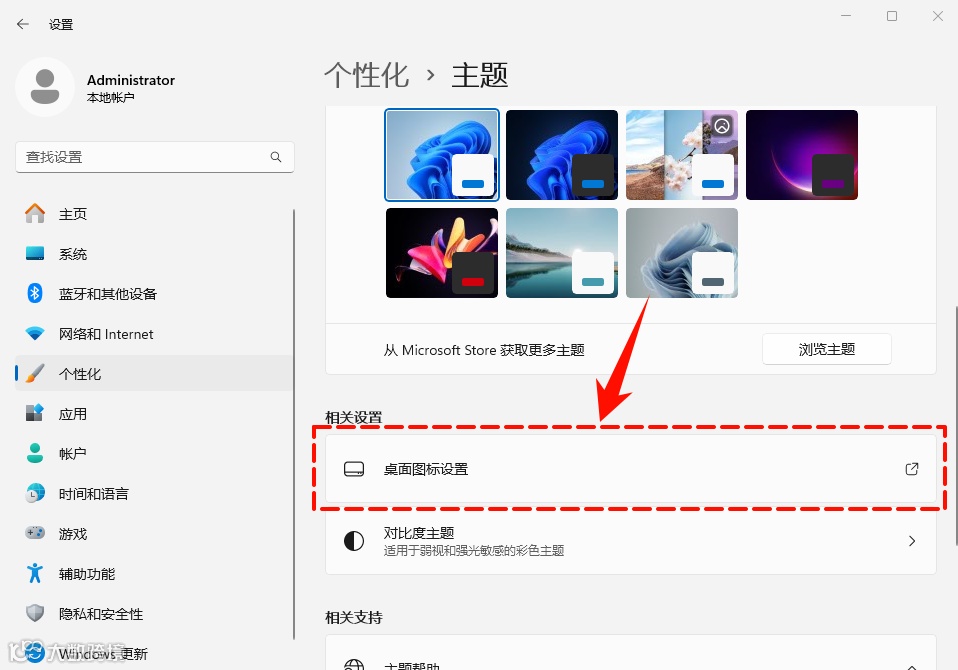The width and height of the screenshot is (958, 670).
Task: Click the Administrator account name
Action: 131,80
